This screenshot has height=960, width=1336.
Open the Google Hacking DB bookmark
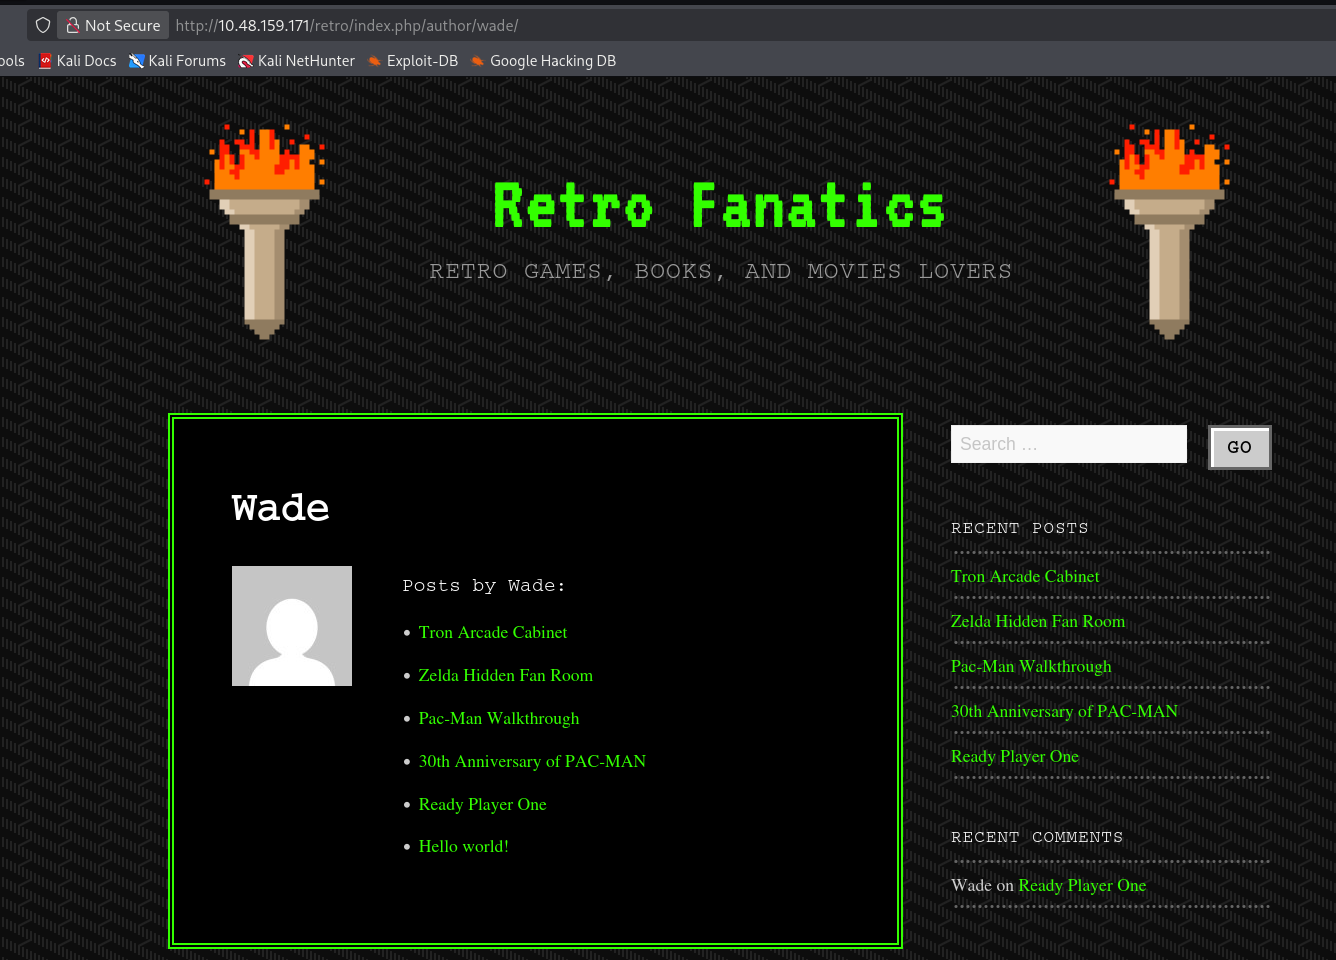tap(544, 61)
